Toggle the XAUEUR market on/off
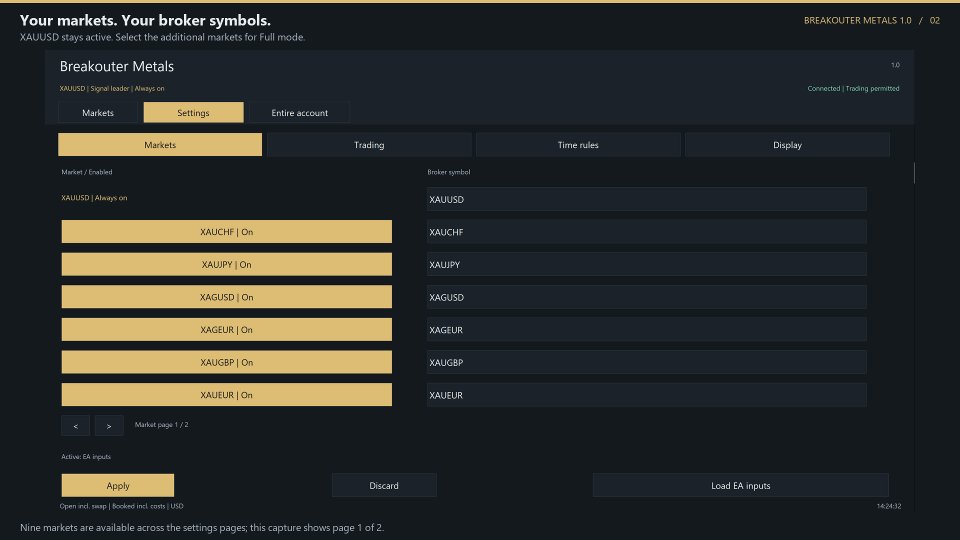 227,395
